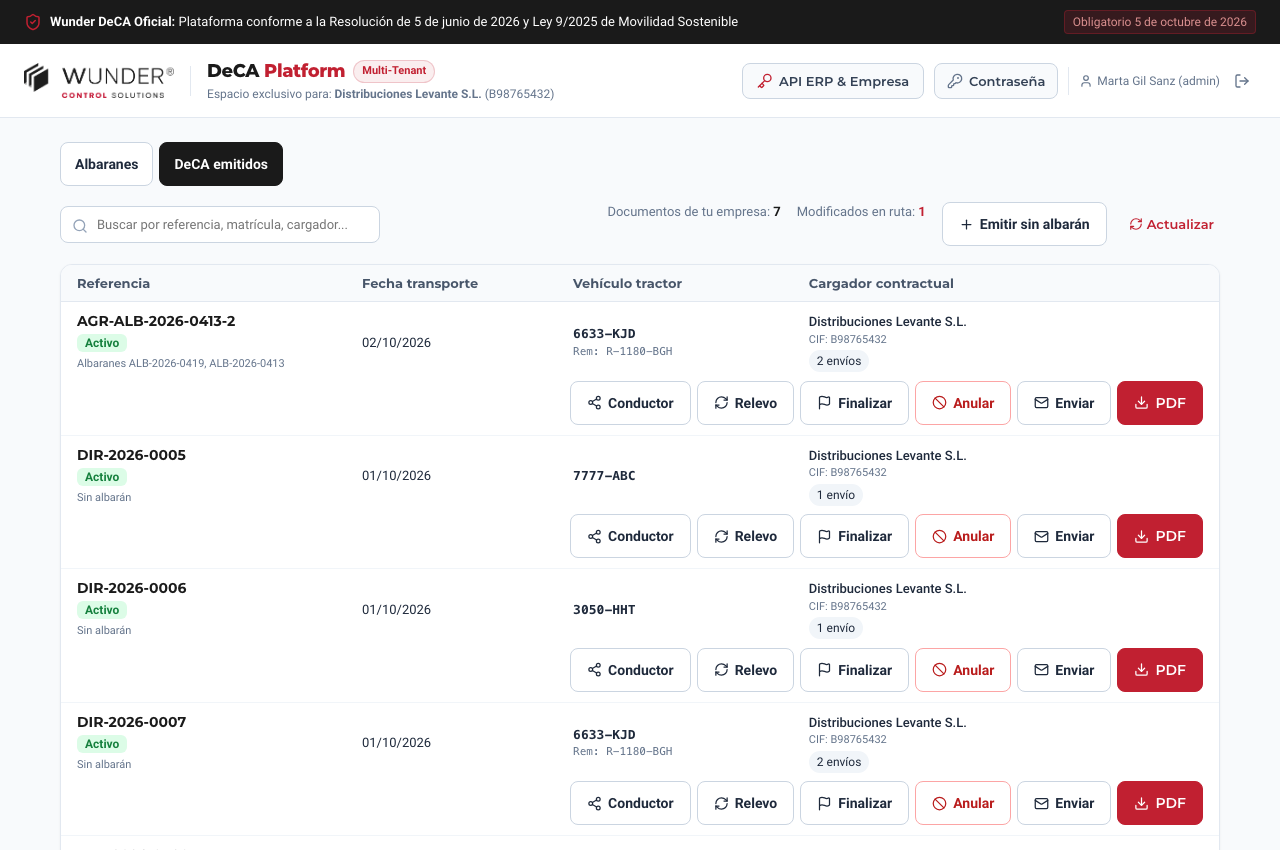Download PDF of DIR-2026-0005
Image resolution: width=1280 pixels, height=850 pixels.
(x=1160, y=536)
